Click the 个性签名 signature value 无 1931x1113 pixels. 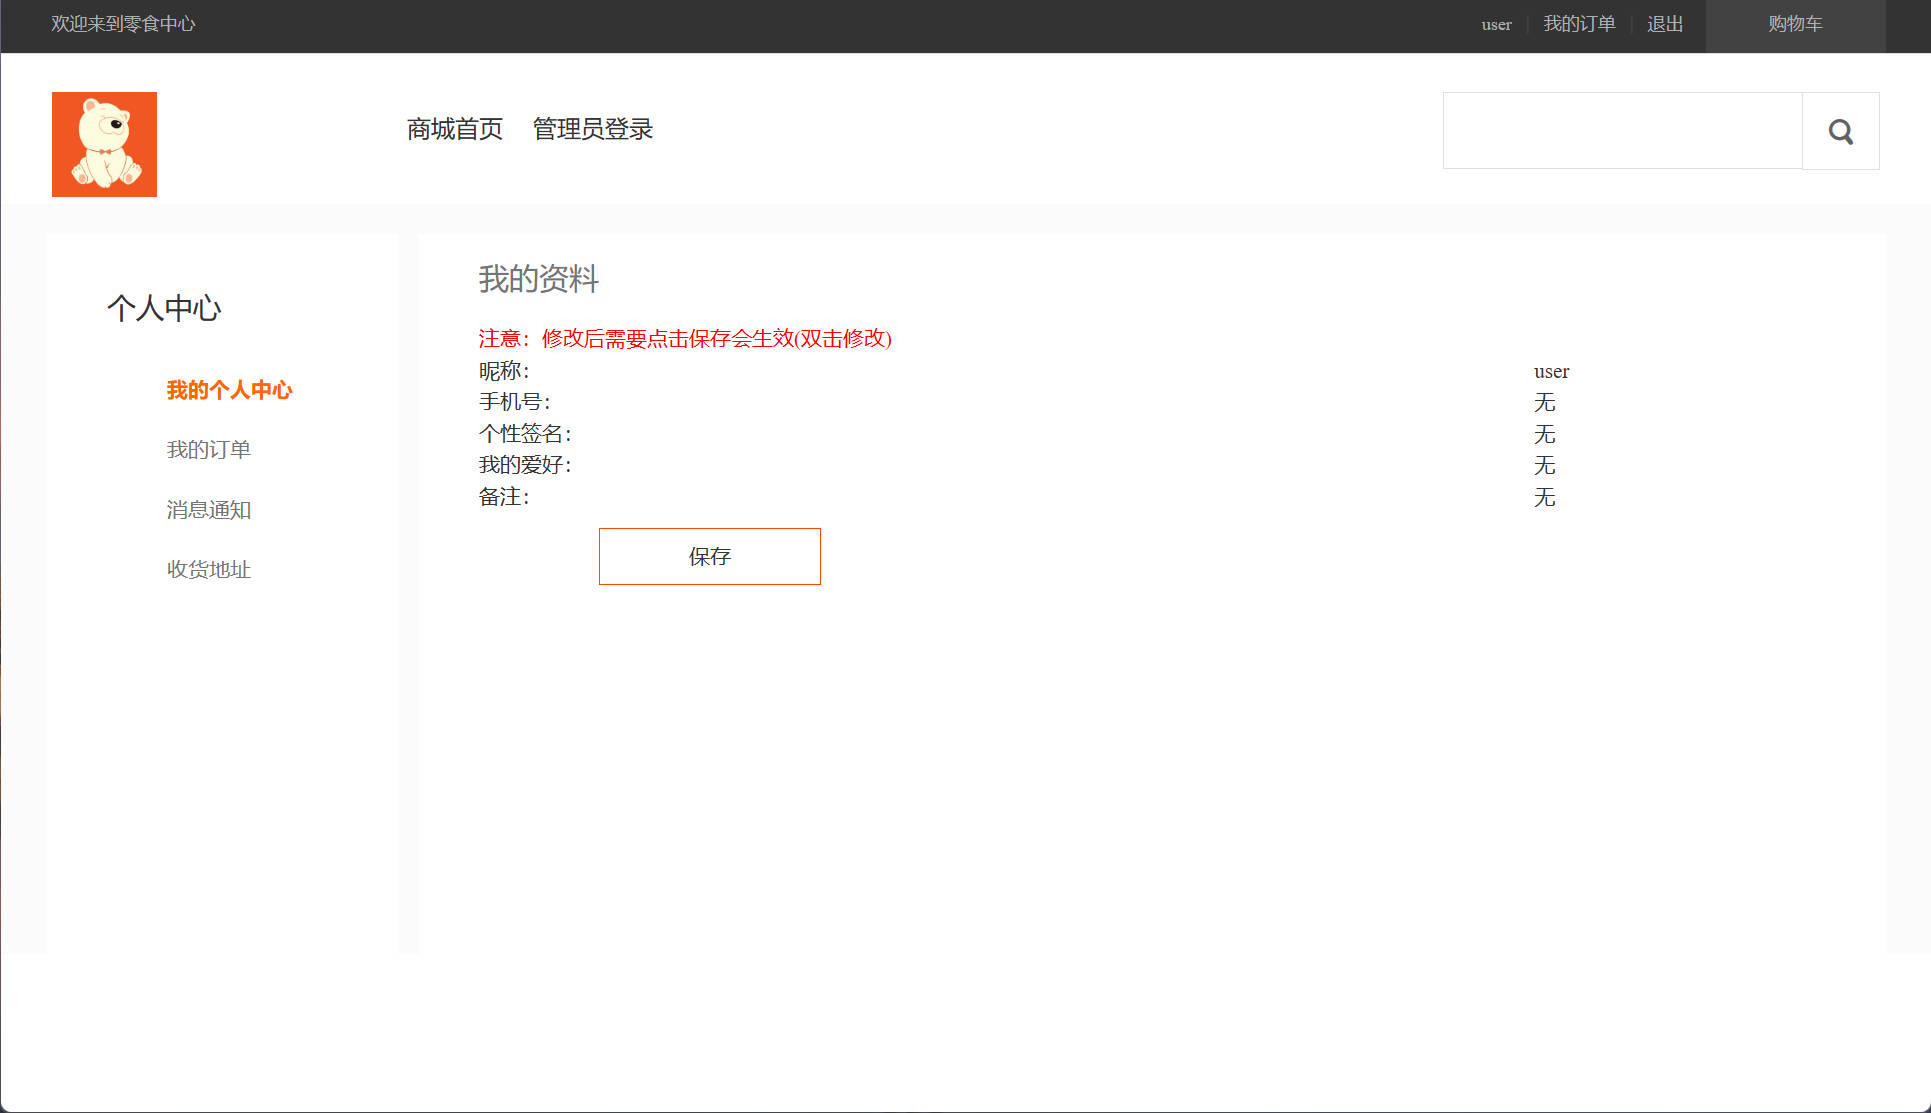(1545, 434)
